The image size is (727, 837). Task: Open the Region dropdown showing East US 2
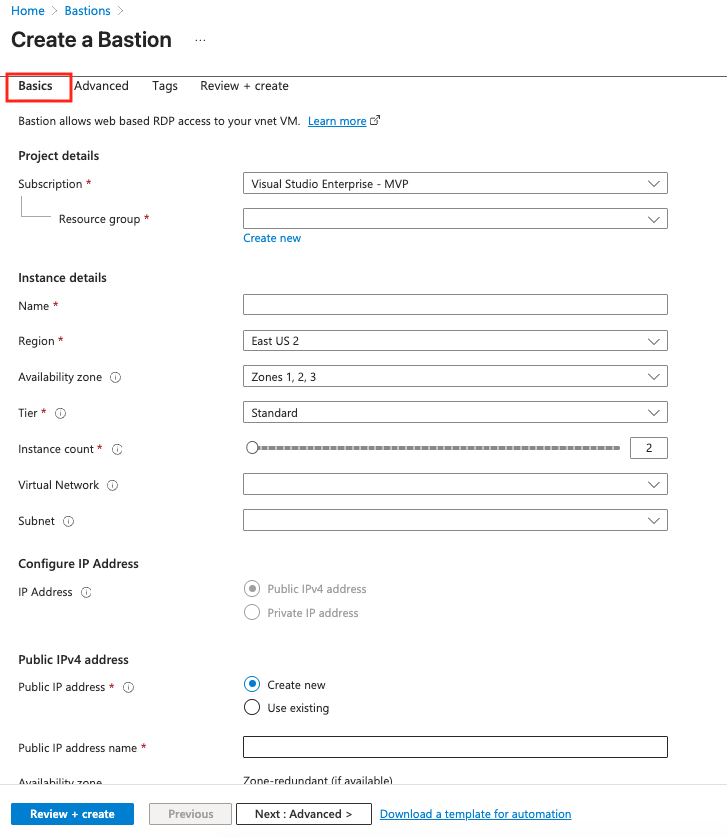click(x=455, y=341)
